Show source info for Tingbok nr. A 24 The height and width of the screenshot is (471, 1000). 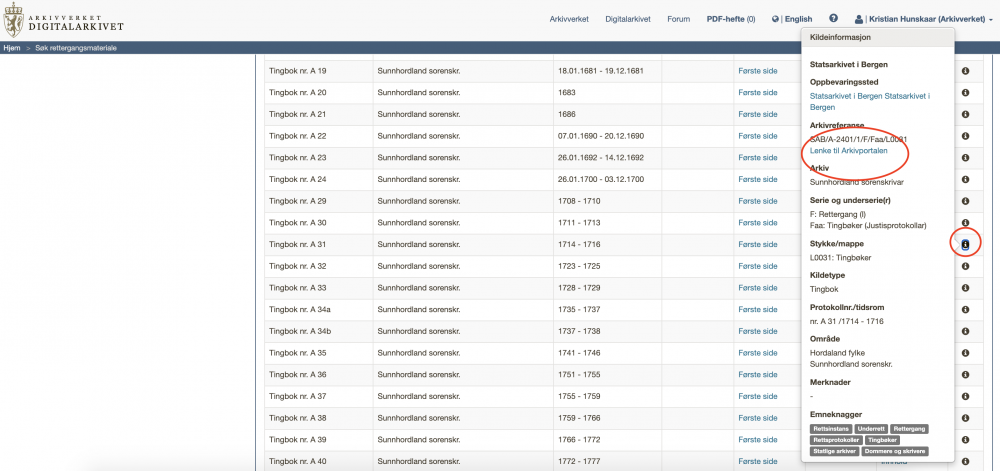[965, 179]
